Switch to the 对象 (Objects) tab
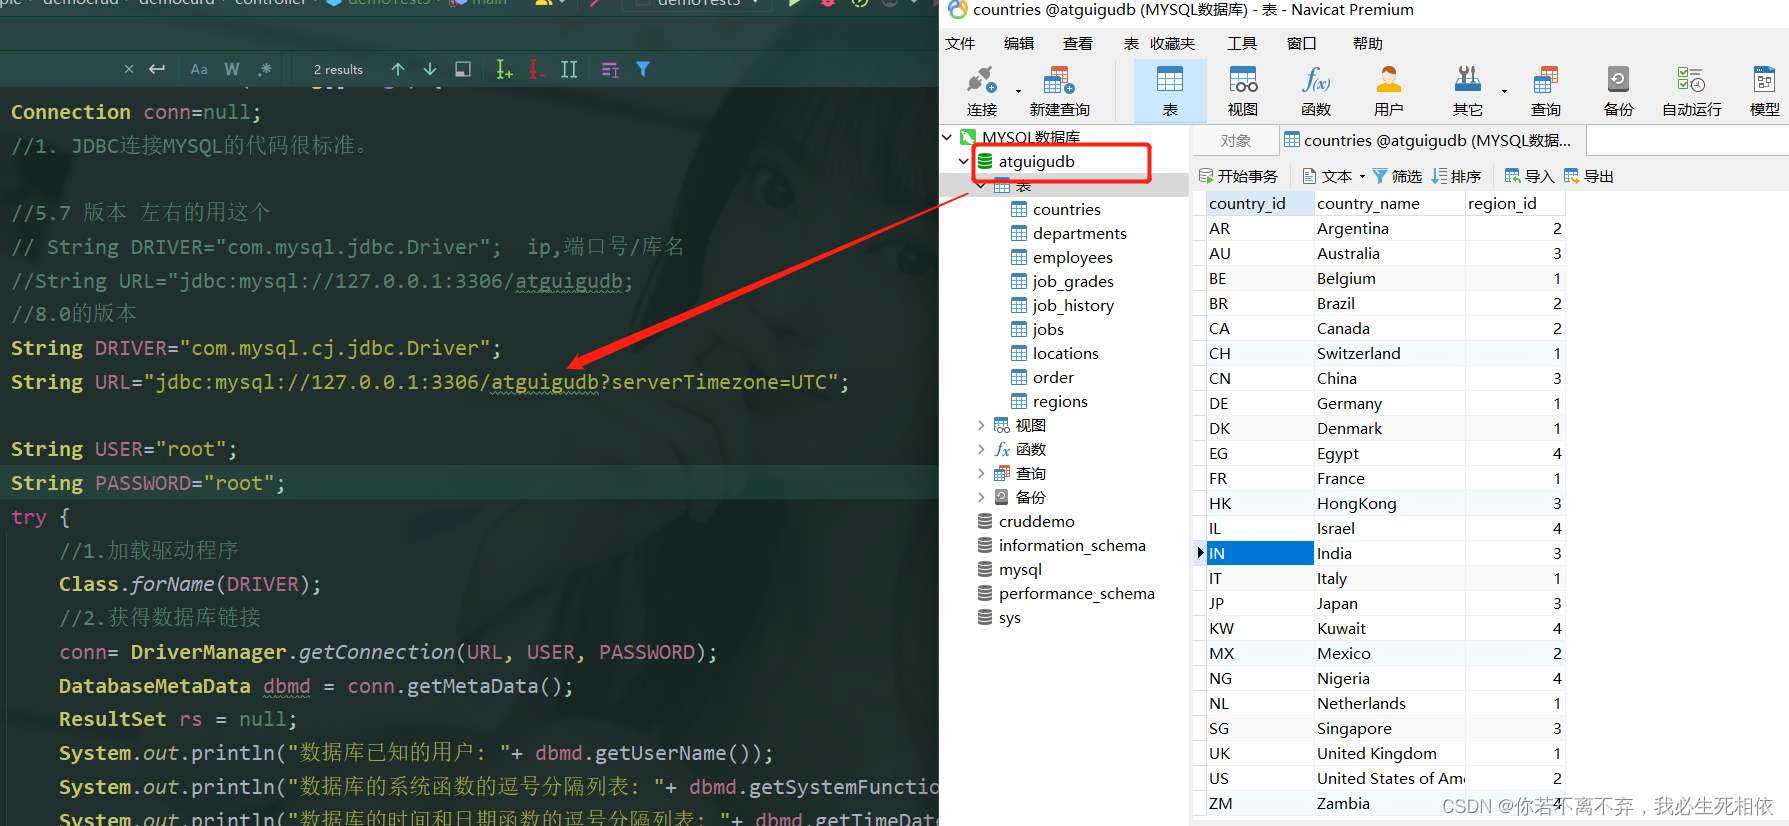The height and width of the screenshot is (826, 1789). tap(1235, 141)
